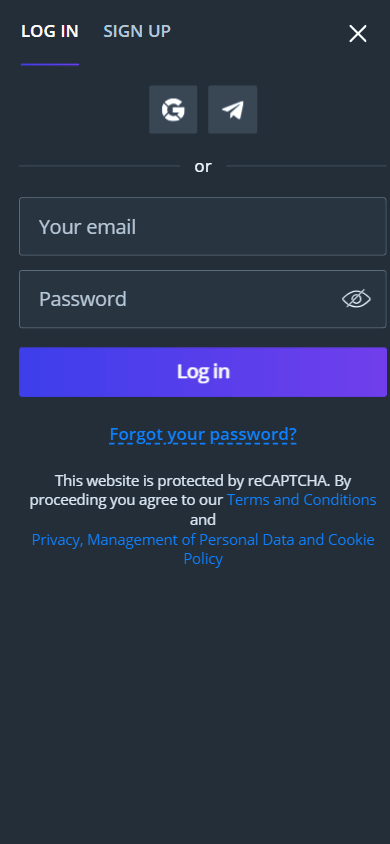Place the cursor in the email box
This screenshot has width=390, height=844.
click(203, 226)
